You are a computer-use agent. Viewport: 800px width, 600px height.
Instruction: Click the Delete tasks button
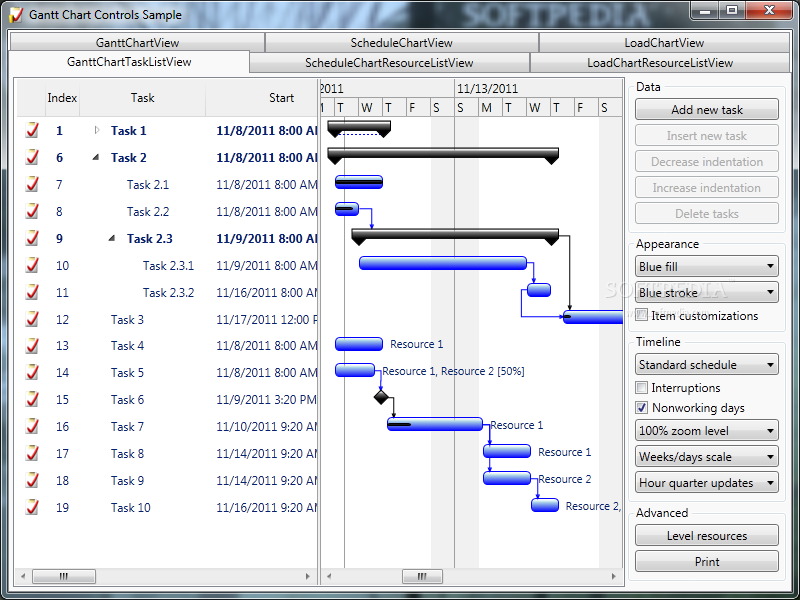[707, 213]
